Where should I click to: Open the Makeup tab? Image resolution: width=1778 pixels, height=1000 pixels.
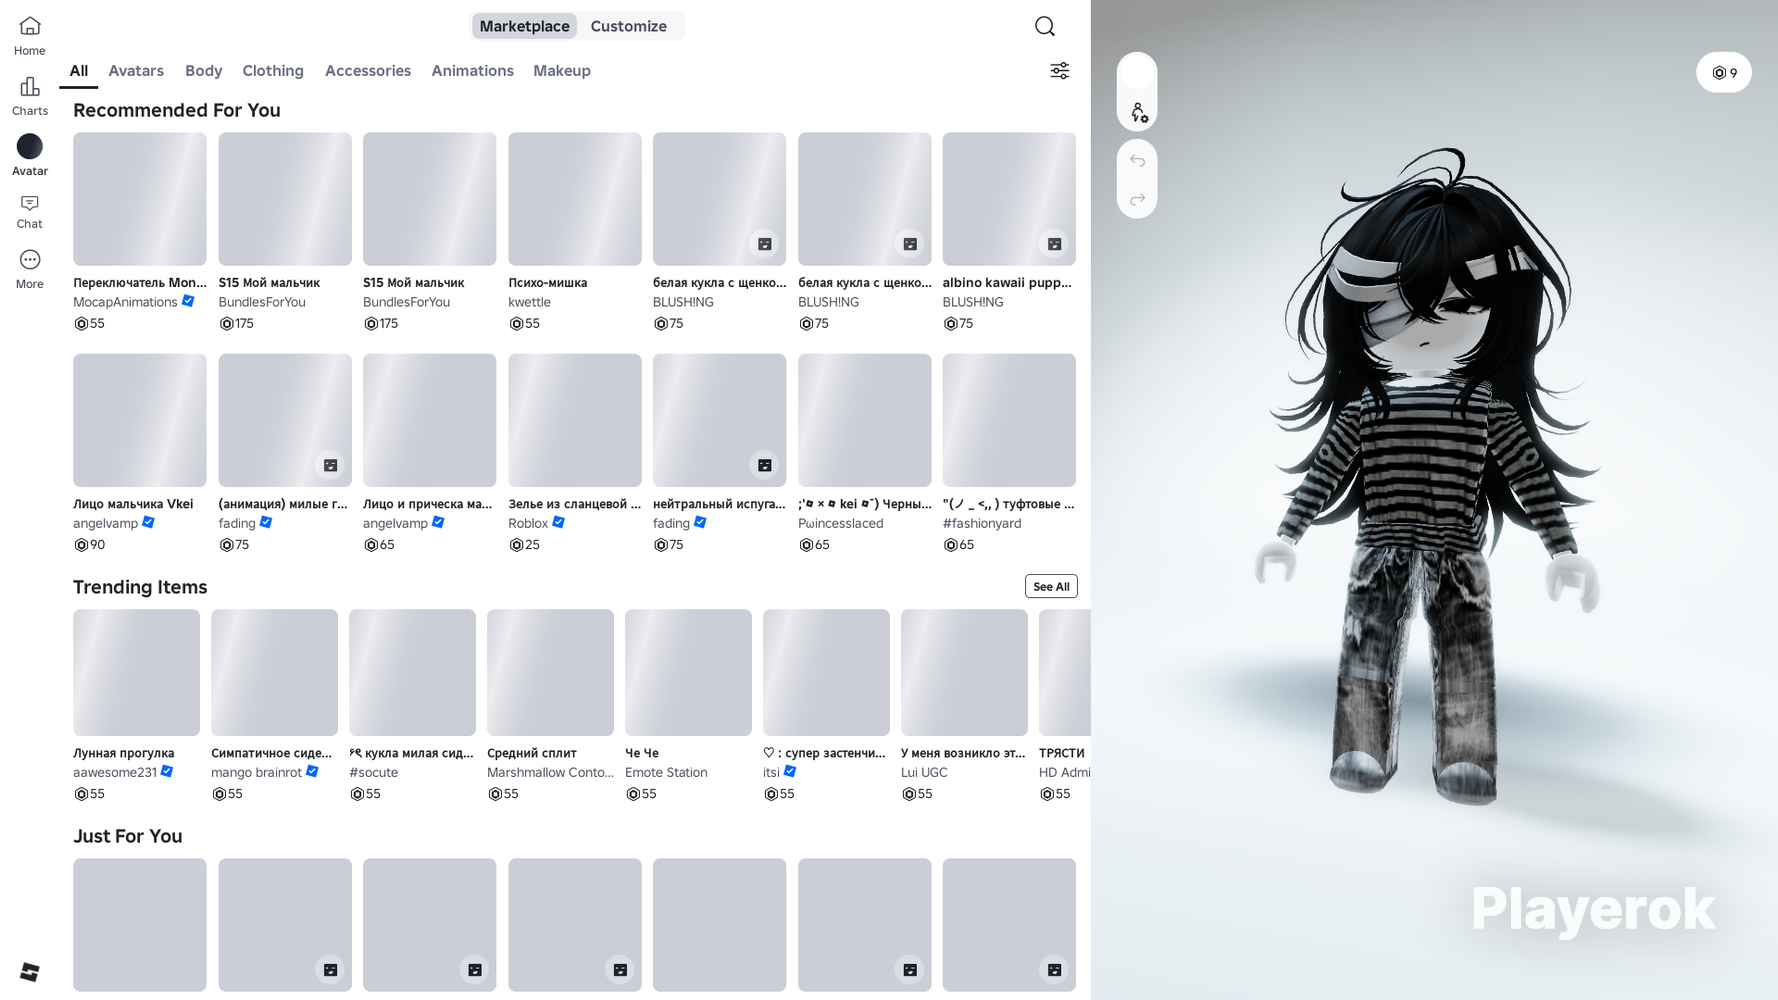(x=562, y=71)
